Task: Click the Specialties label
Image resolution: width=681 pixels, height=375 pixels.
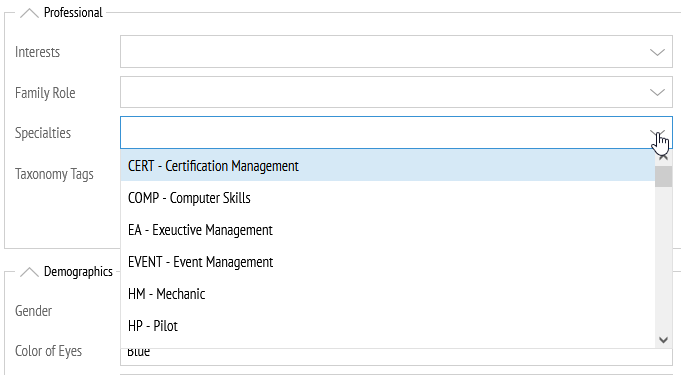Action: (x=43, y=133)
